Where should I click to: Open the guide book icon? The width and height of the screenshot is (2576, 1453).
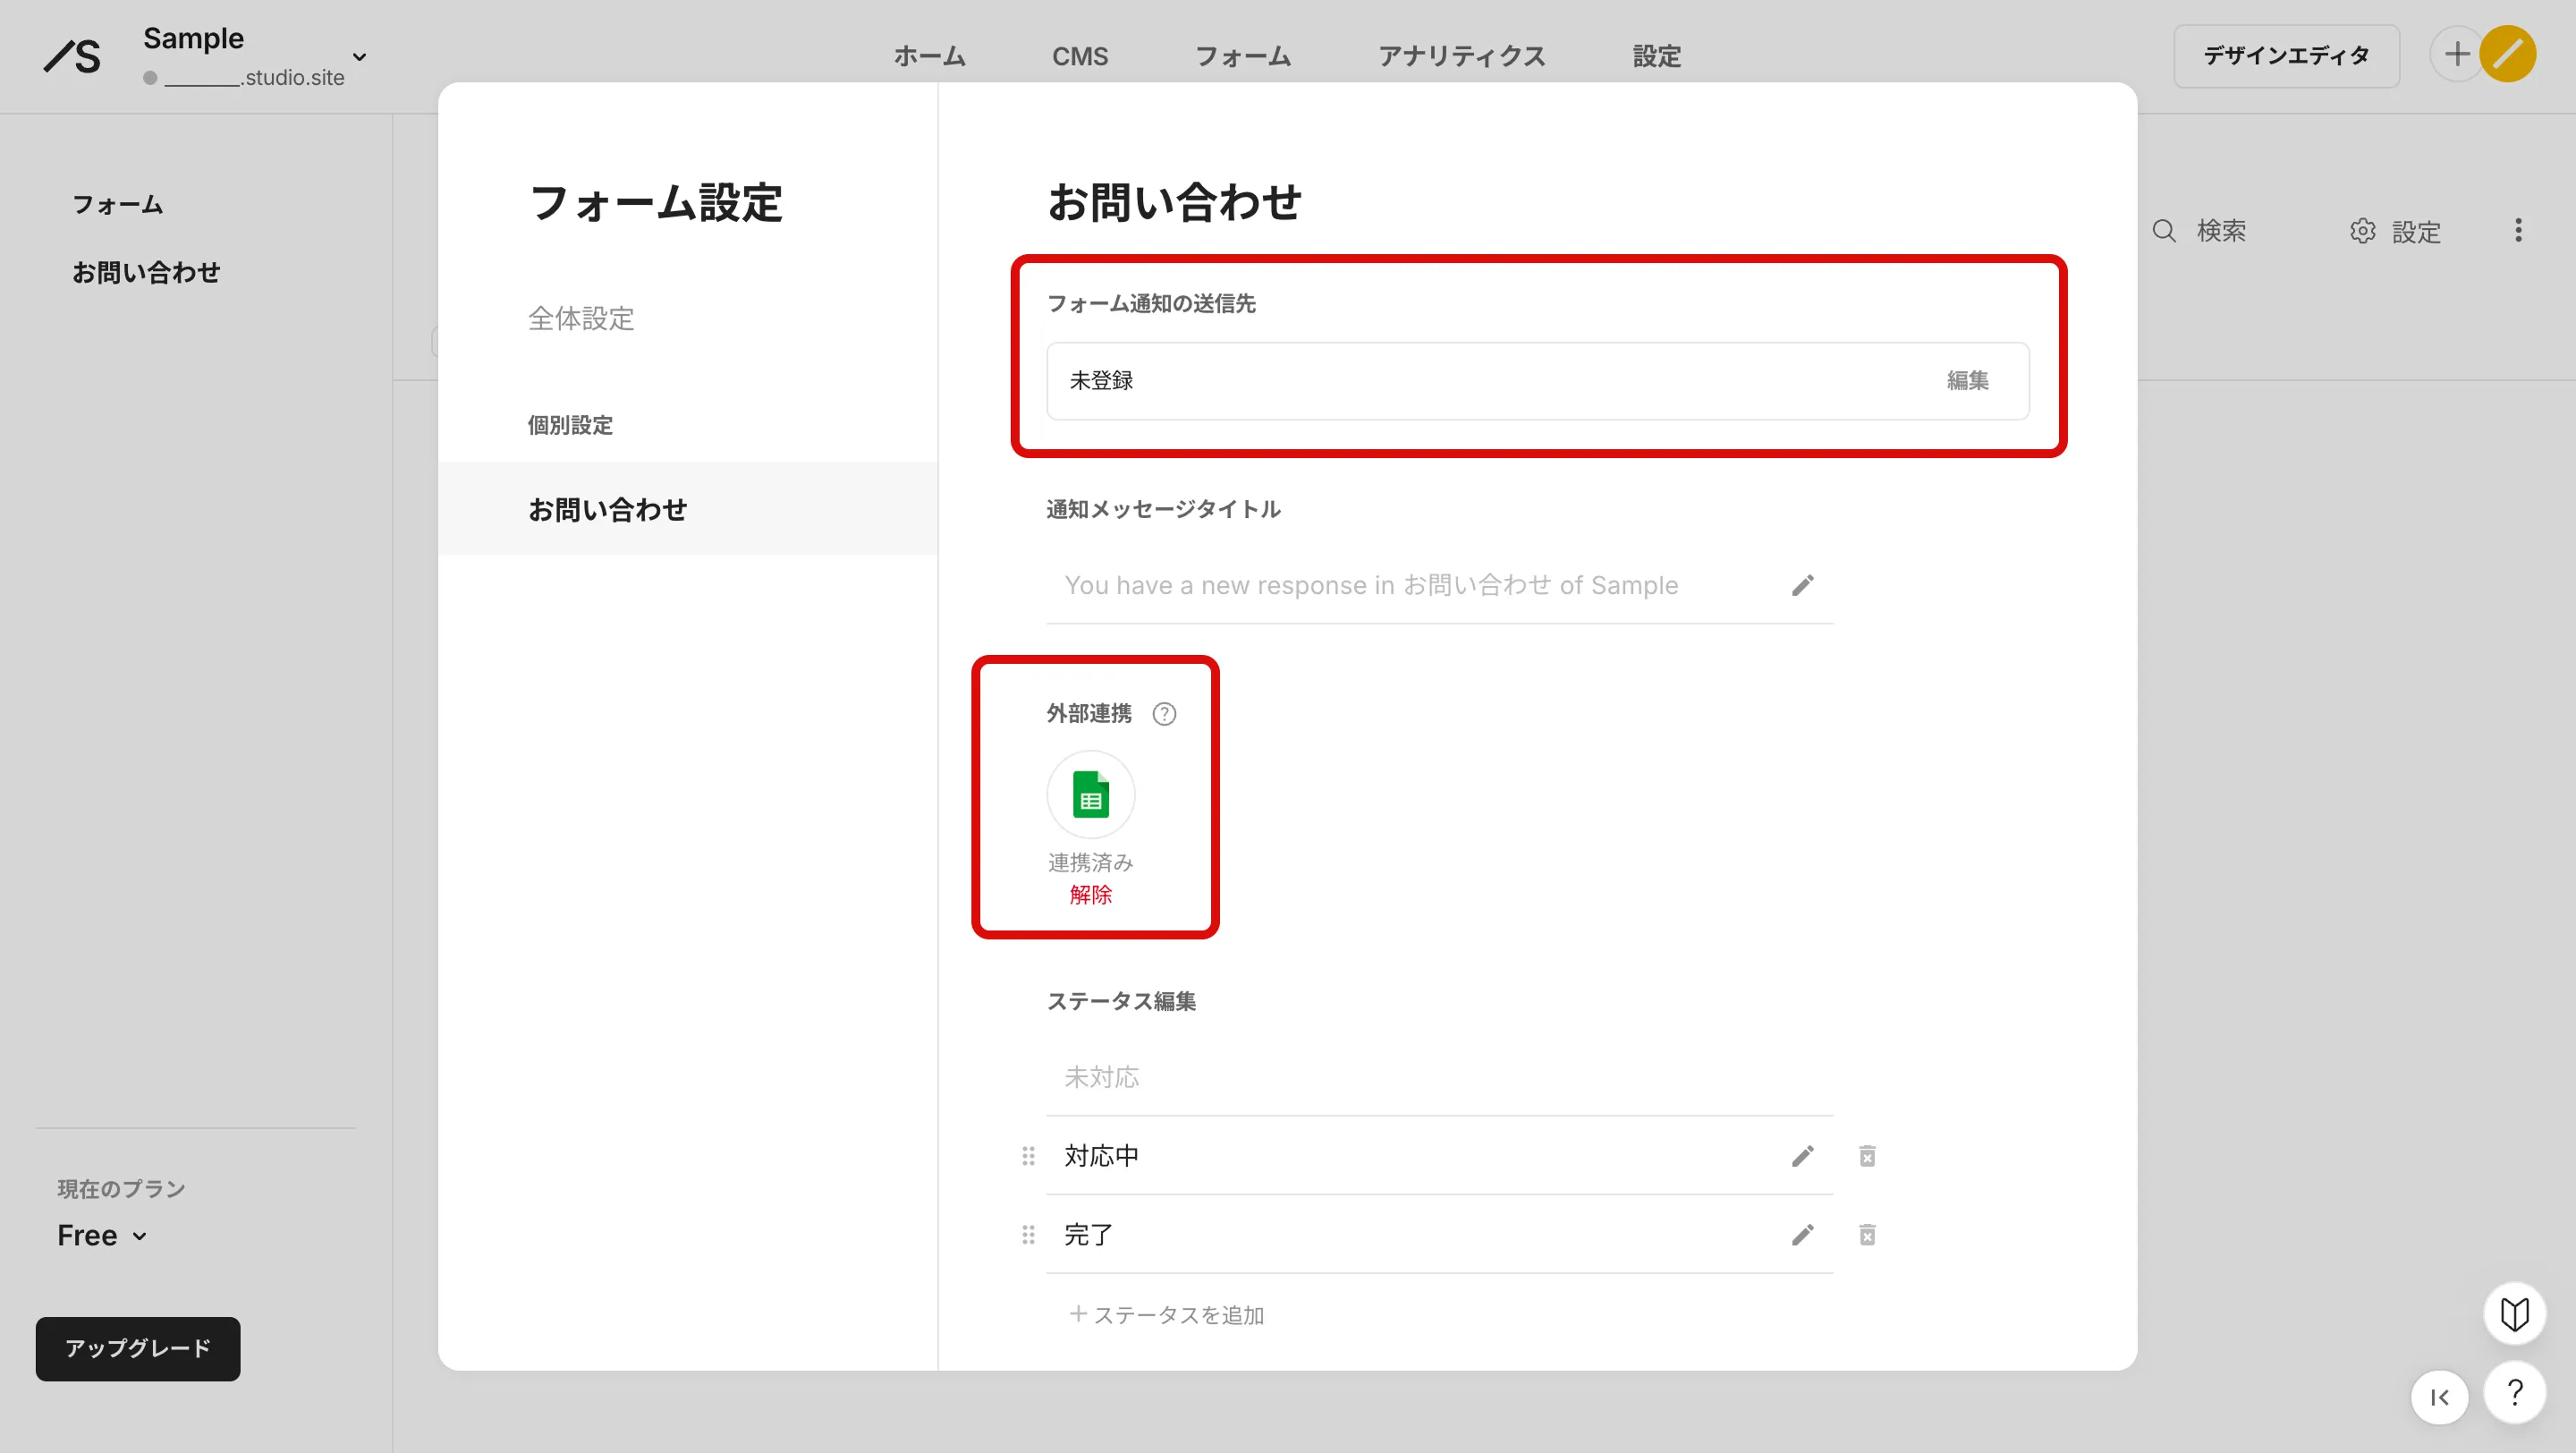[2514, 1314]
